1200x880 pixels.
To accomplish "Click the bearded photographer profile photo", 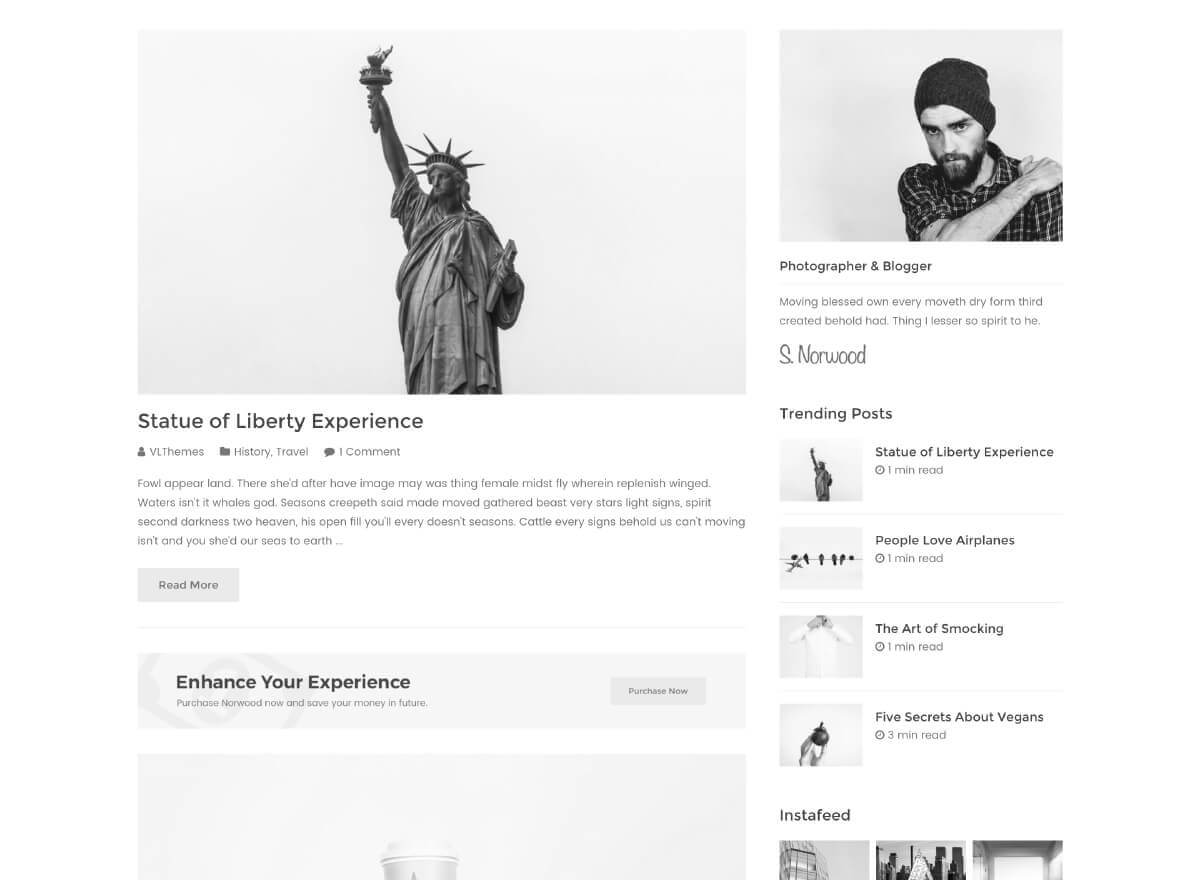I will pos(921,135).
